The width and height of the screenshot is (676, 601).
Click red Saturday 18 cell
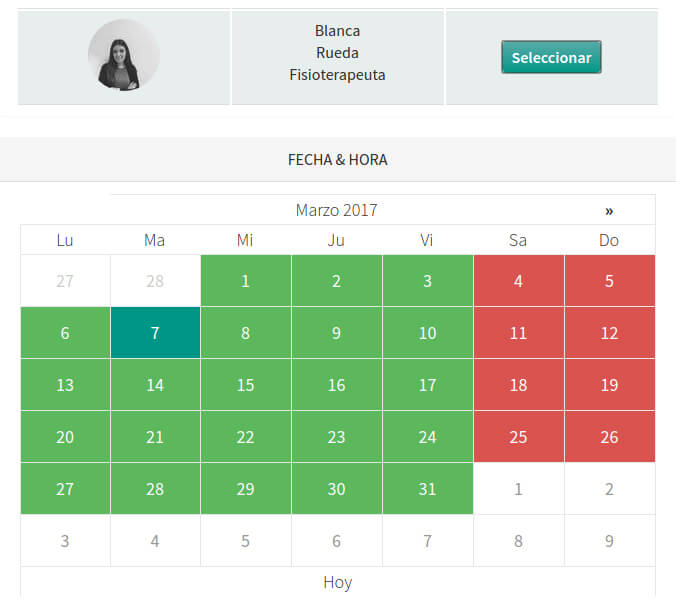click(x=518, y=385)
